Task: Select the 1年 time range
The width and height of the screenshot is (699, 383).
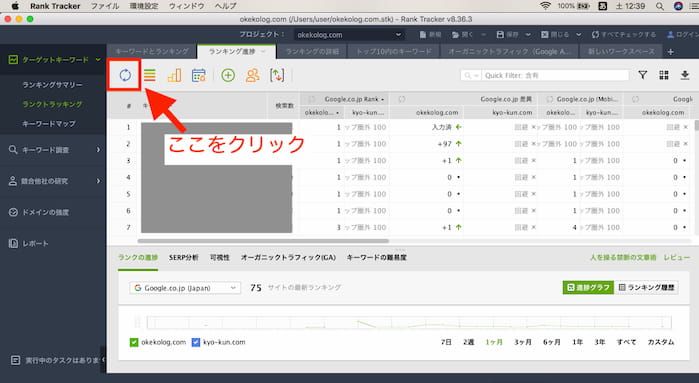Action: click(577, 342)
